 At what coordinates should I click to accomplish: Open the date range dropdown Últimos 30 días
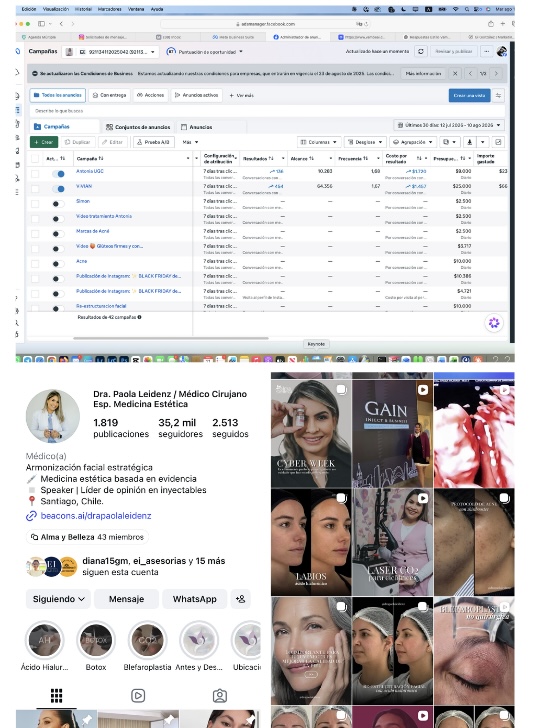[x=449, y=125]
